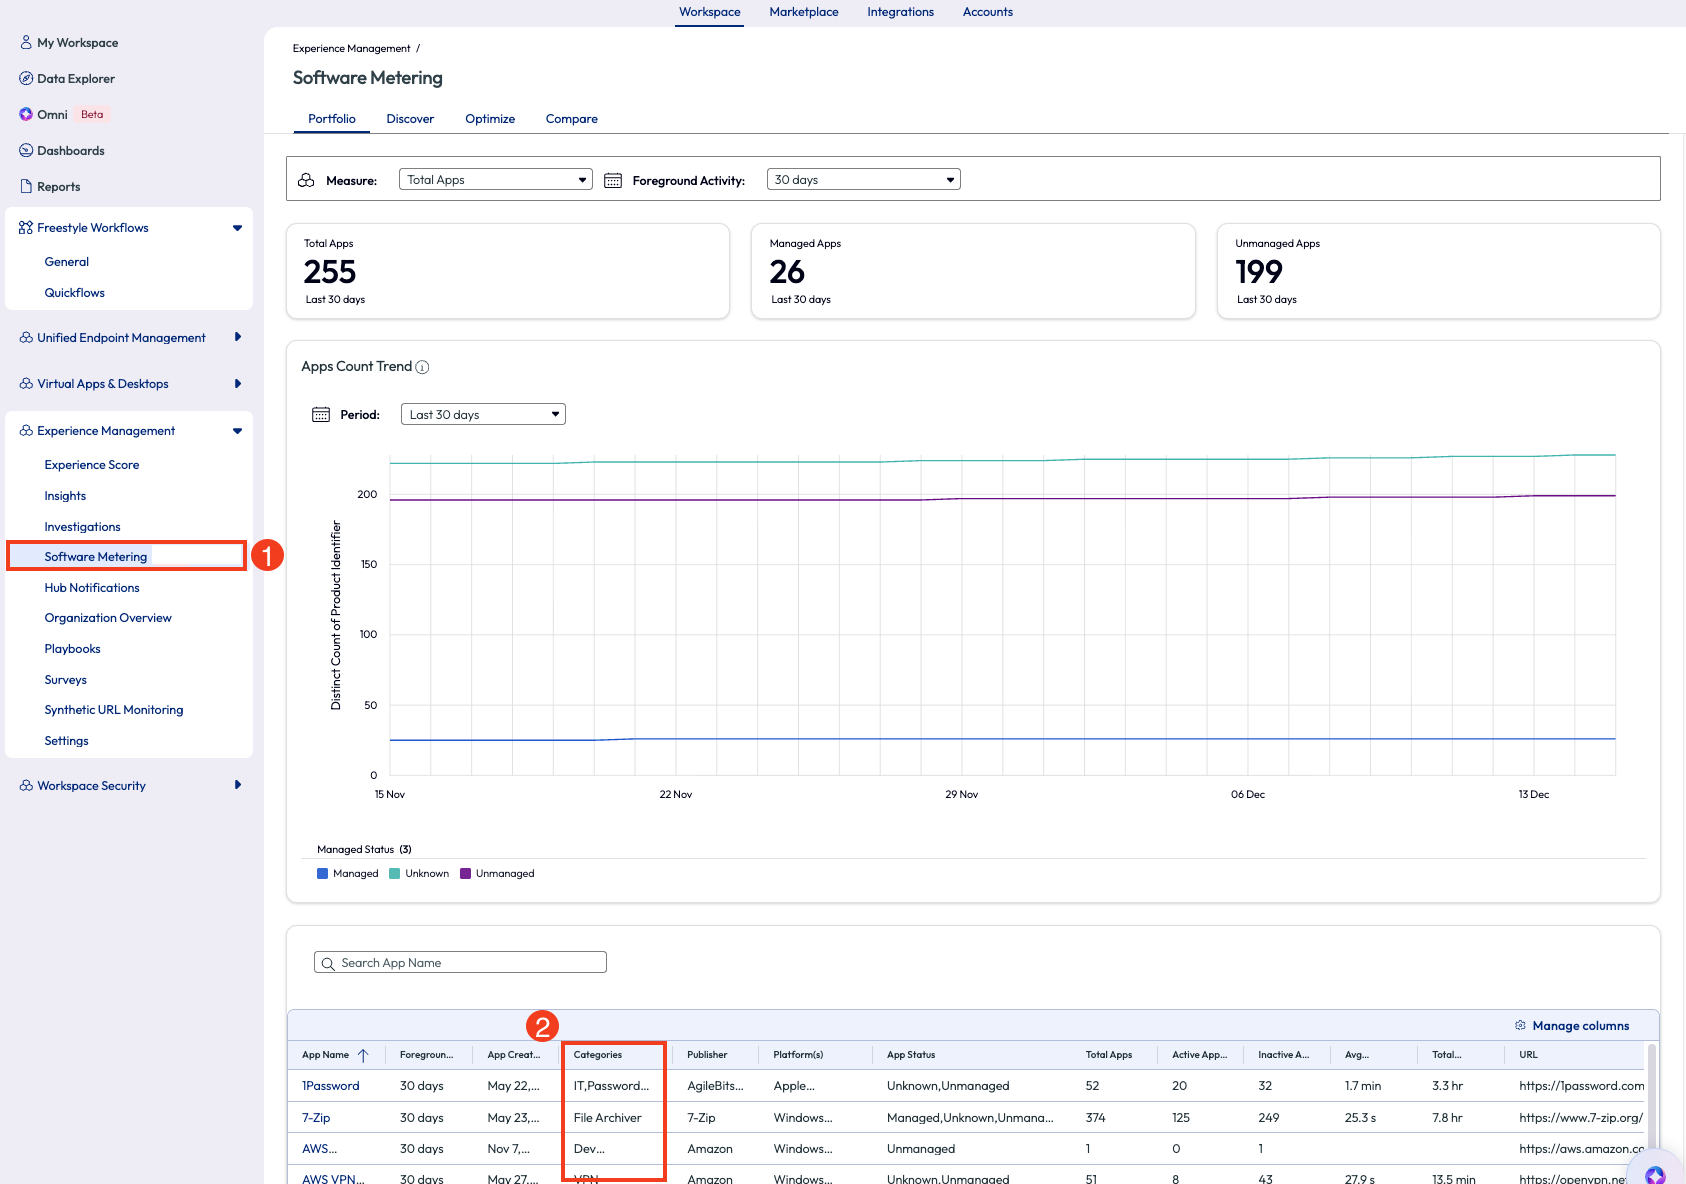Screen dimensions: 1686x1184
Task: Click the Manage columns gear icon
Action: pyautogui.click(x=1520, y=1026)
